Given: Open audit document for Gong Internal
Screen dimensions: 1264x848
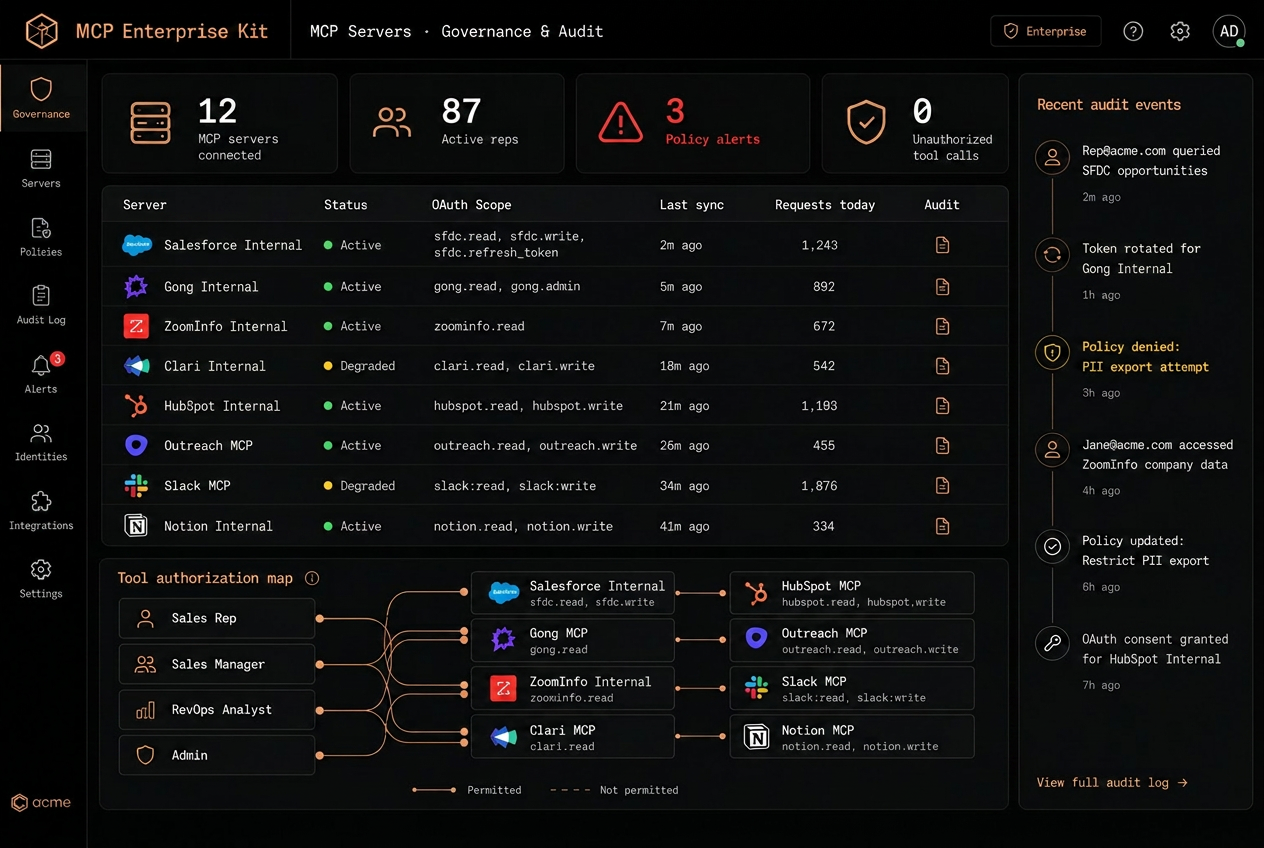Looking at the screenshot, I should coord(942,287).
